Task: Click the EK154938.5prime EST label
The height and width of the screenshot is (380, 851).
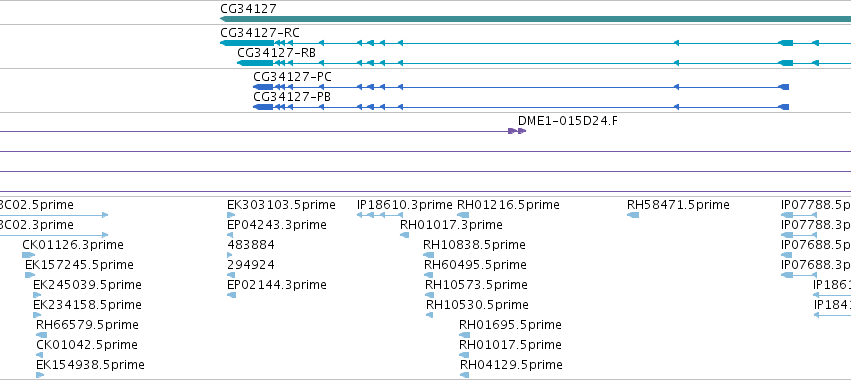Action: coord(90,364)
